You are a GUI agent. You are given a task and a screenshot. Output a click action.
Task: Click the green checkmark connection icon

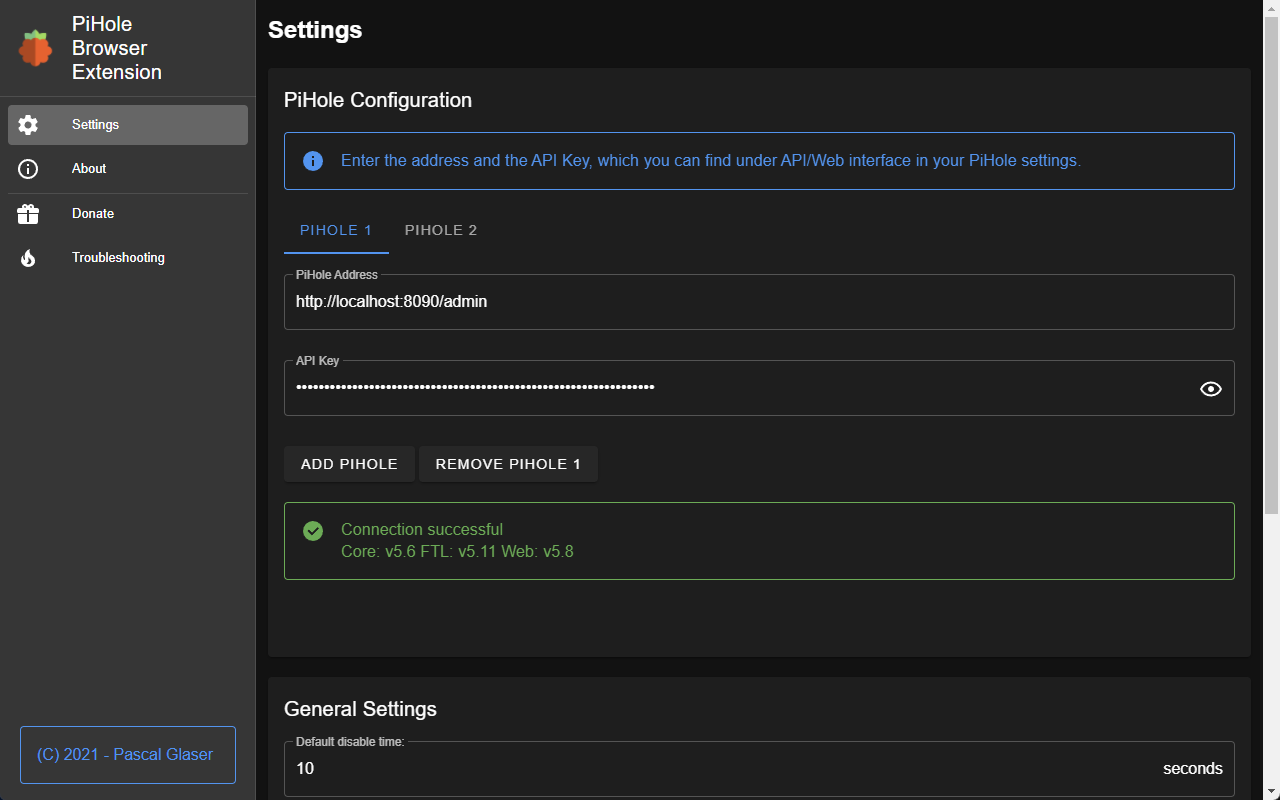pos(313,530)
